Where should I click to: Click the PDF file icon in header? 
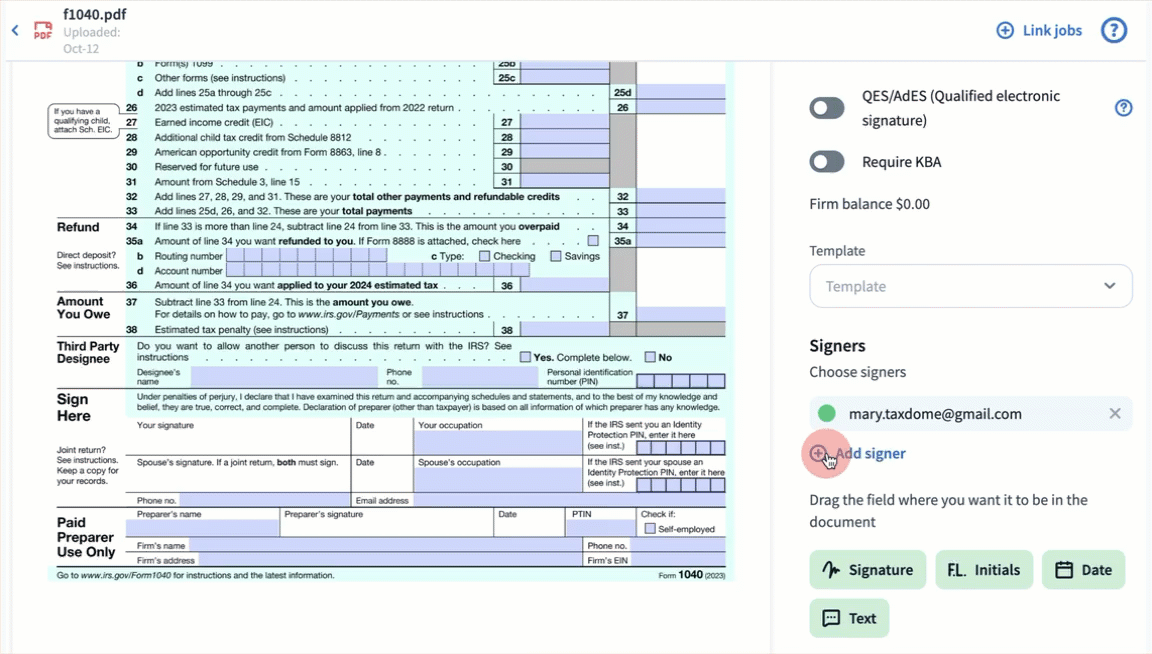click(x=43, y=31)
